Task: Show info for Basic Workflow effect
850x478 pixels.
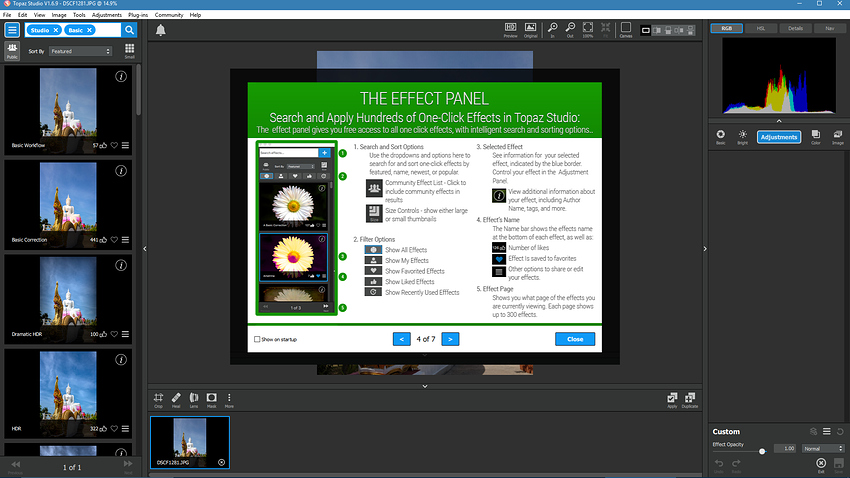Action: coord(121,76)
